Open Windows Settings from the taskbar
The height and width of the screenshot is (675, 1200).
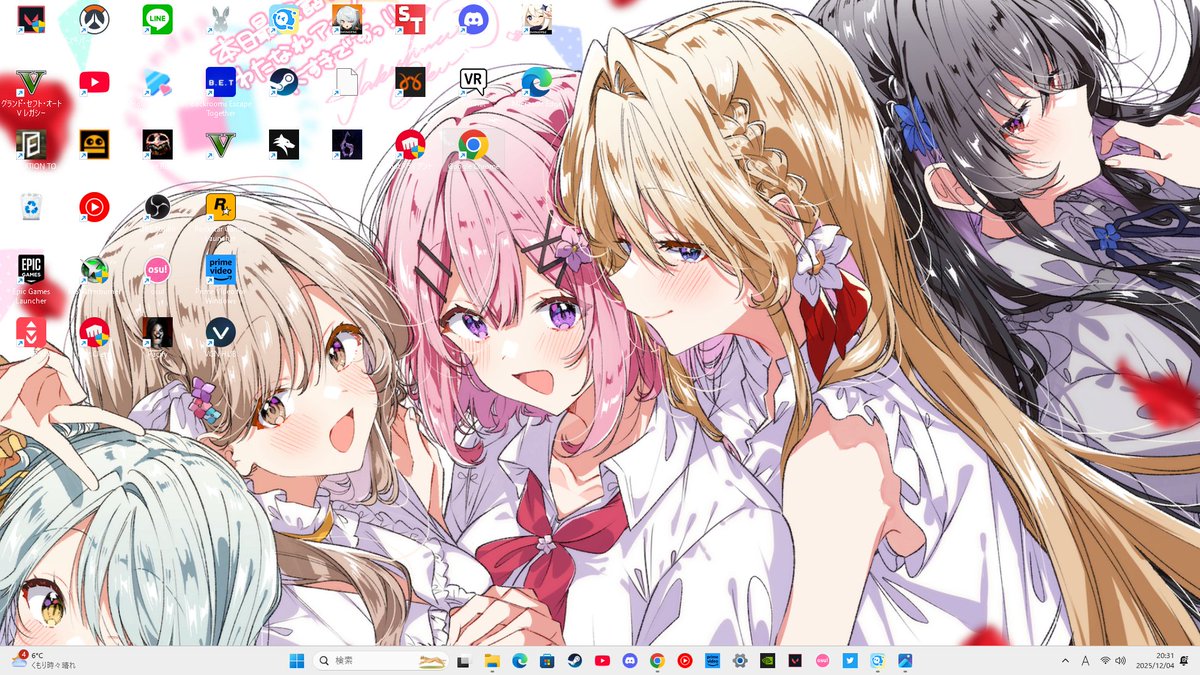tap(740, 660)
